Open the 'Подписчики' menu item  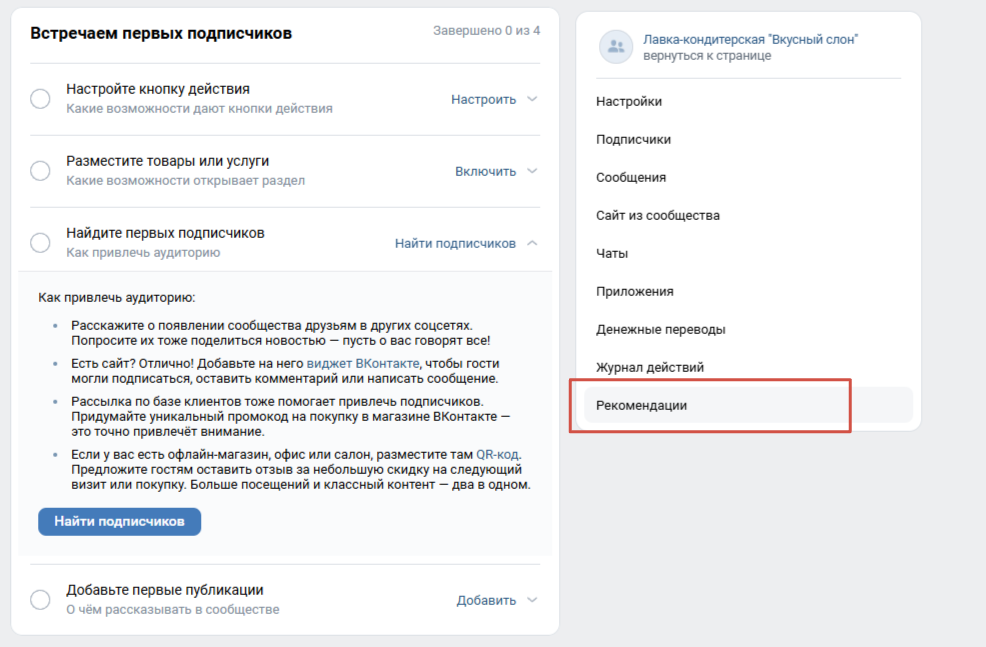(x=633, y=139)
